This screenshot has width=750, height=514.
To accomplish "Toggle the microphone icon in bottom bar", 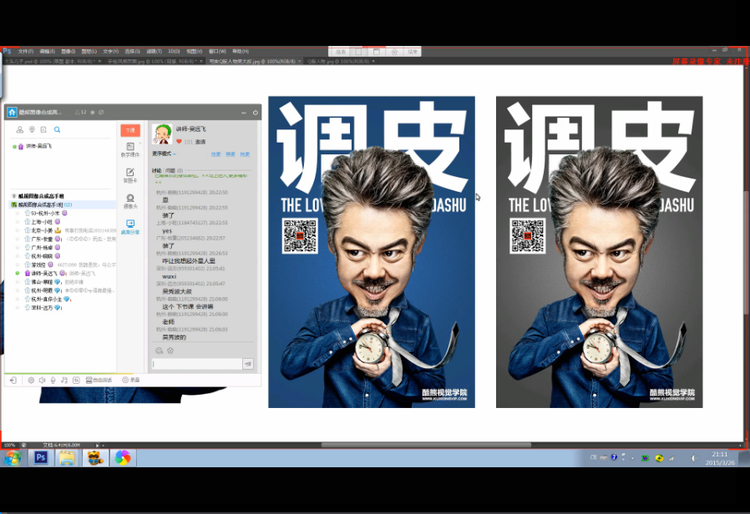I will [53, 380].
